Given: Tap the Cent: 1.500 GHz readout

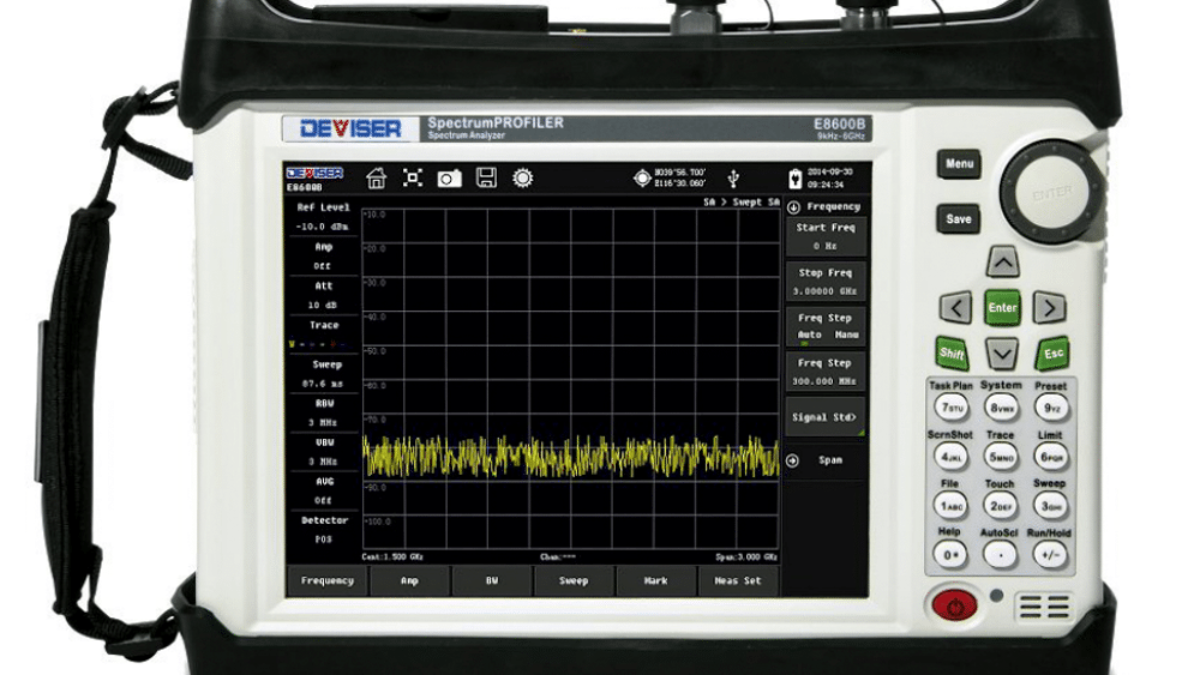Looking at the screenshot, I should [x=392, y=556].
